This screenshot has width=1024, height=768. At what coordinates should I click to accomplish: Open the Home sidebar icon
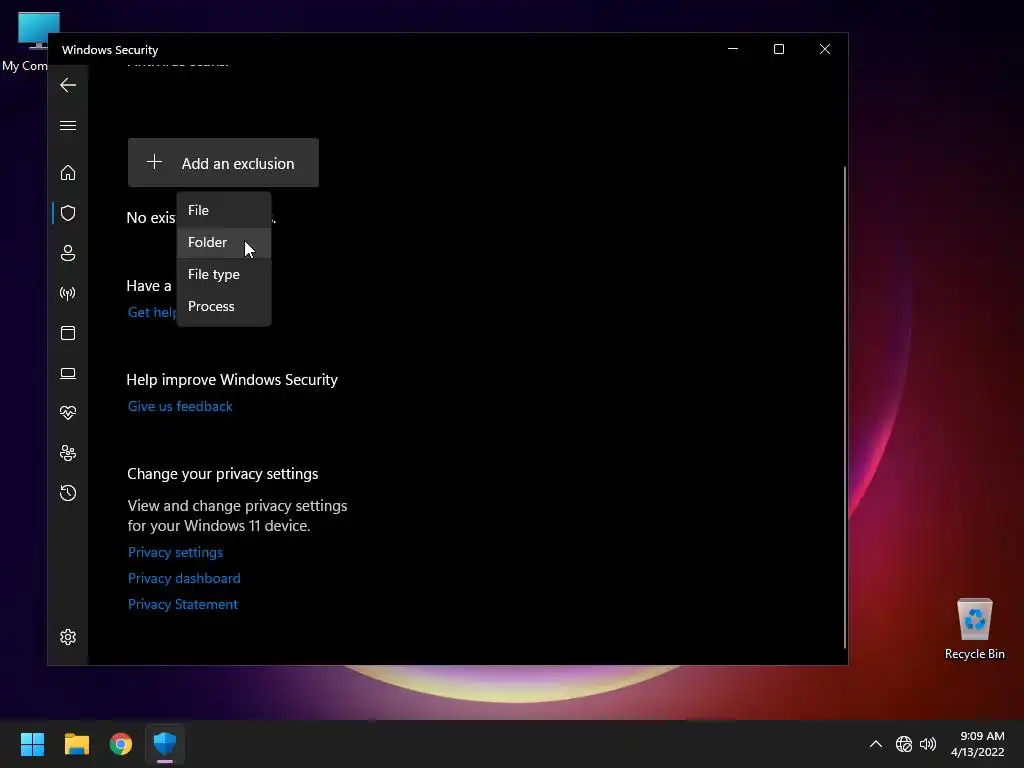[x=68, y=172]
